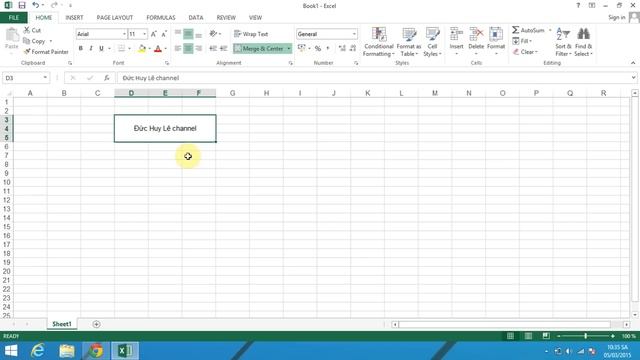
Task: Select the Sheet1 tab
Action: coord(62,324)
